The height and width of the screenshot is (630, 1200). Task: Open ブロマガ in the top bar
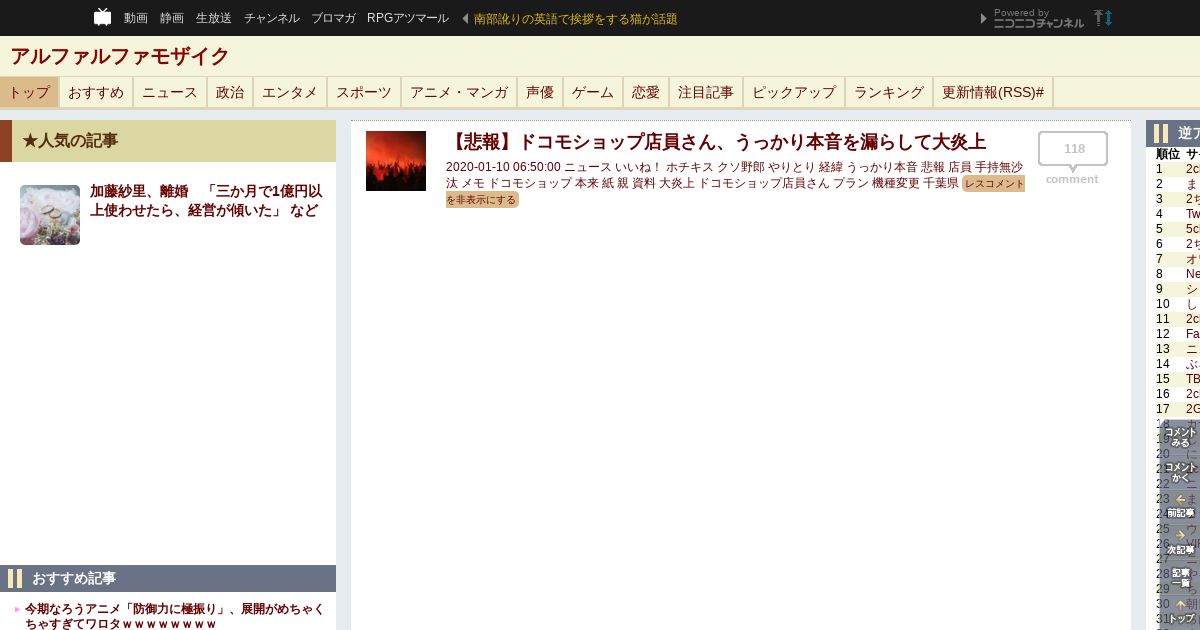coord(333,18)
